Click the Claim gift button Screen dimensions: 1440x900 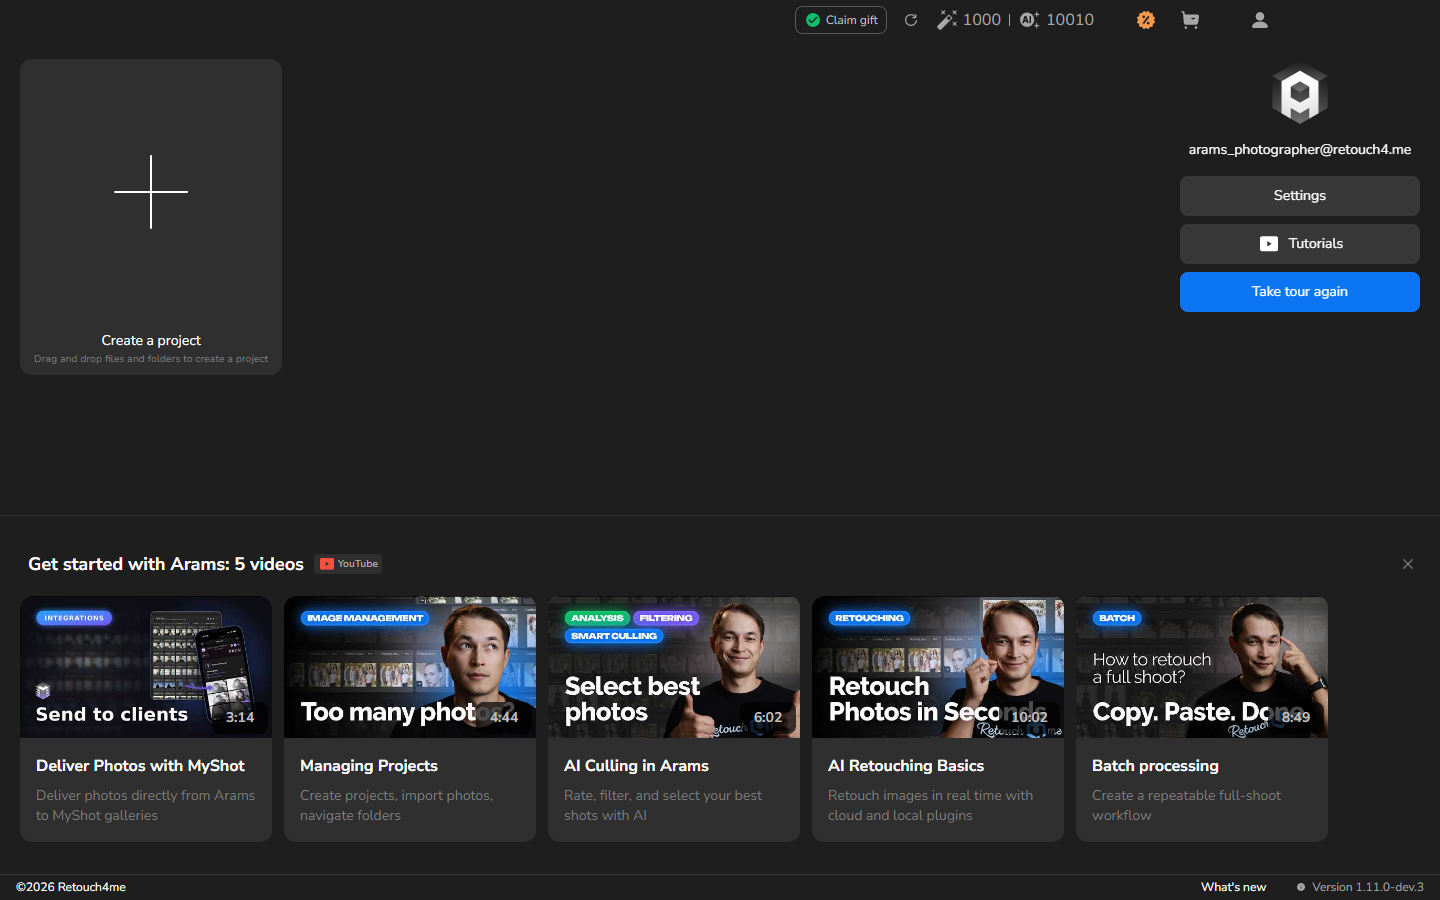click(x=841, y=20)
